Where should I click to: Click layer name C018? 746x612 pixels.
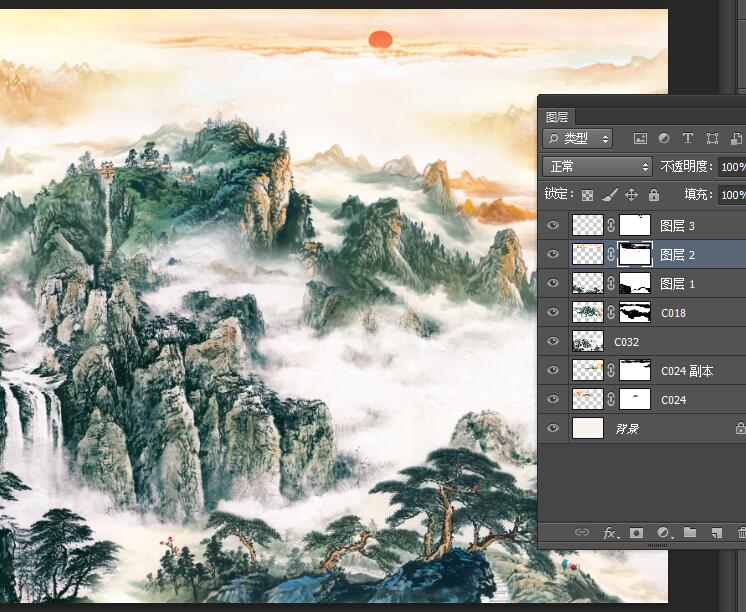tap(673, 313)
